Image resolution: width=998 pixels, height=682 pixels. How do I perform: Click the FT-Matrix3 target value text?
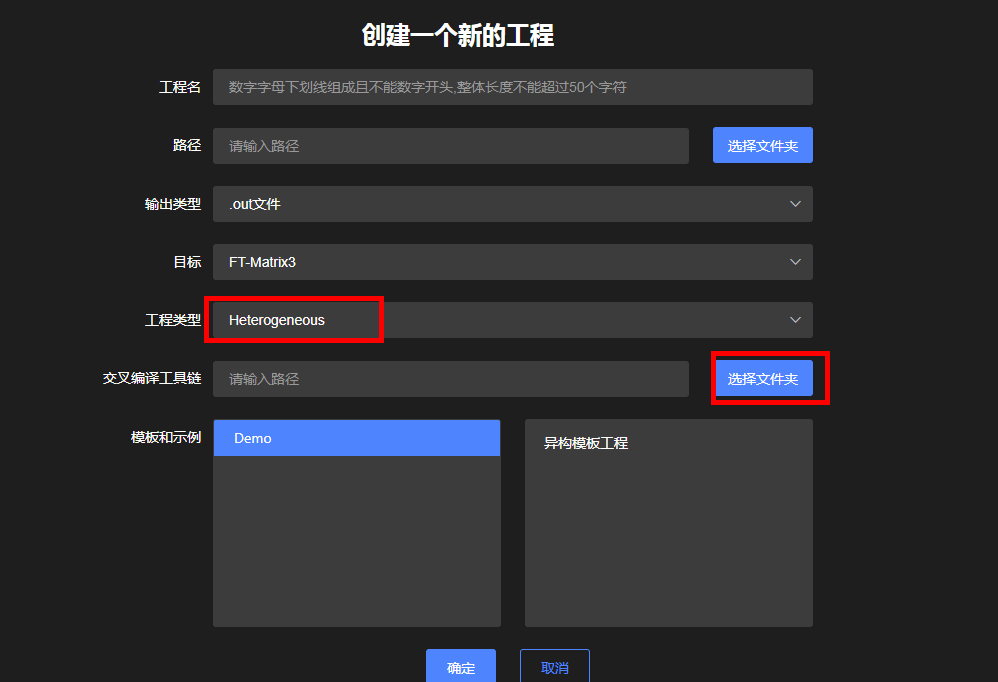[x=260, y=261]
